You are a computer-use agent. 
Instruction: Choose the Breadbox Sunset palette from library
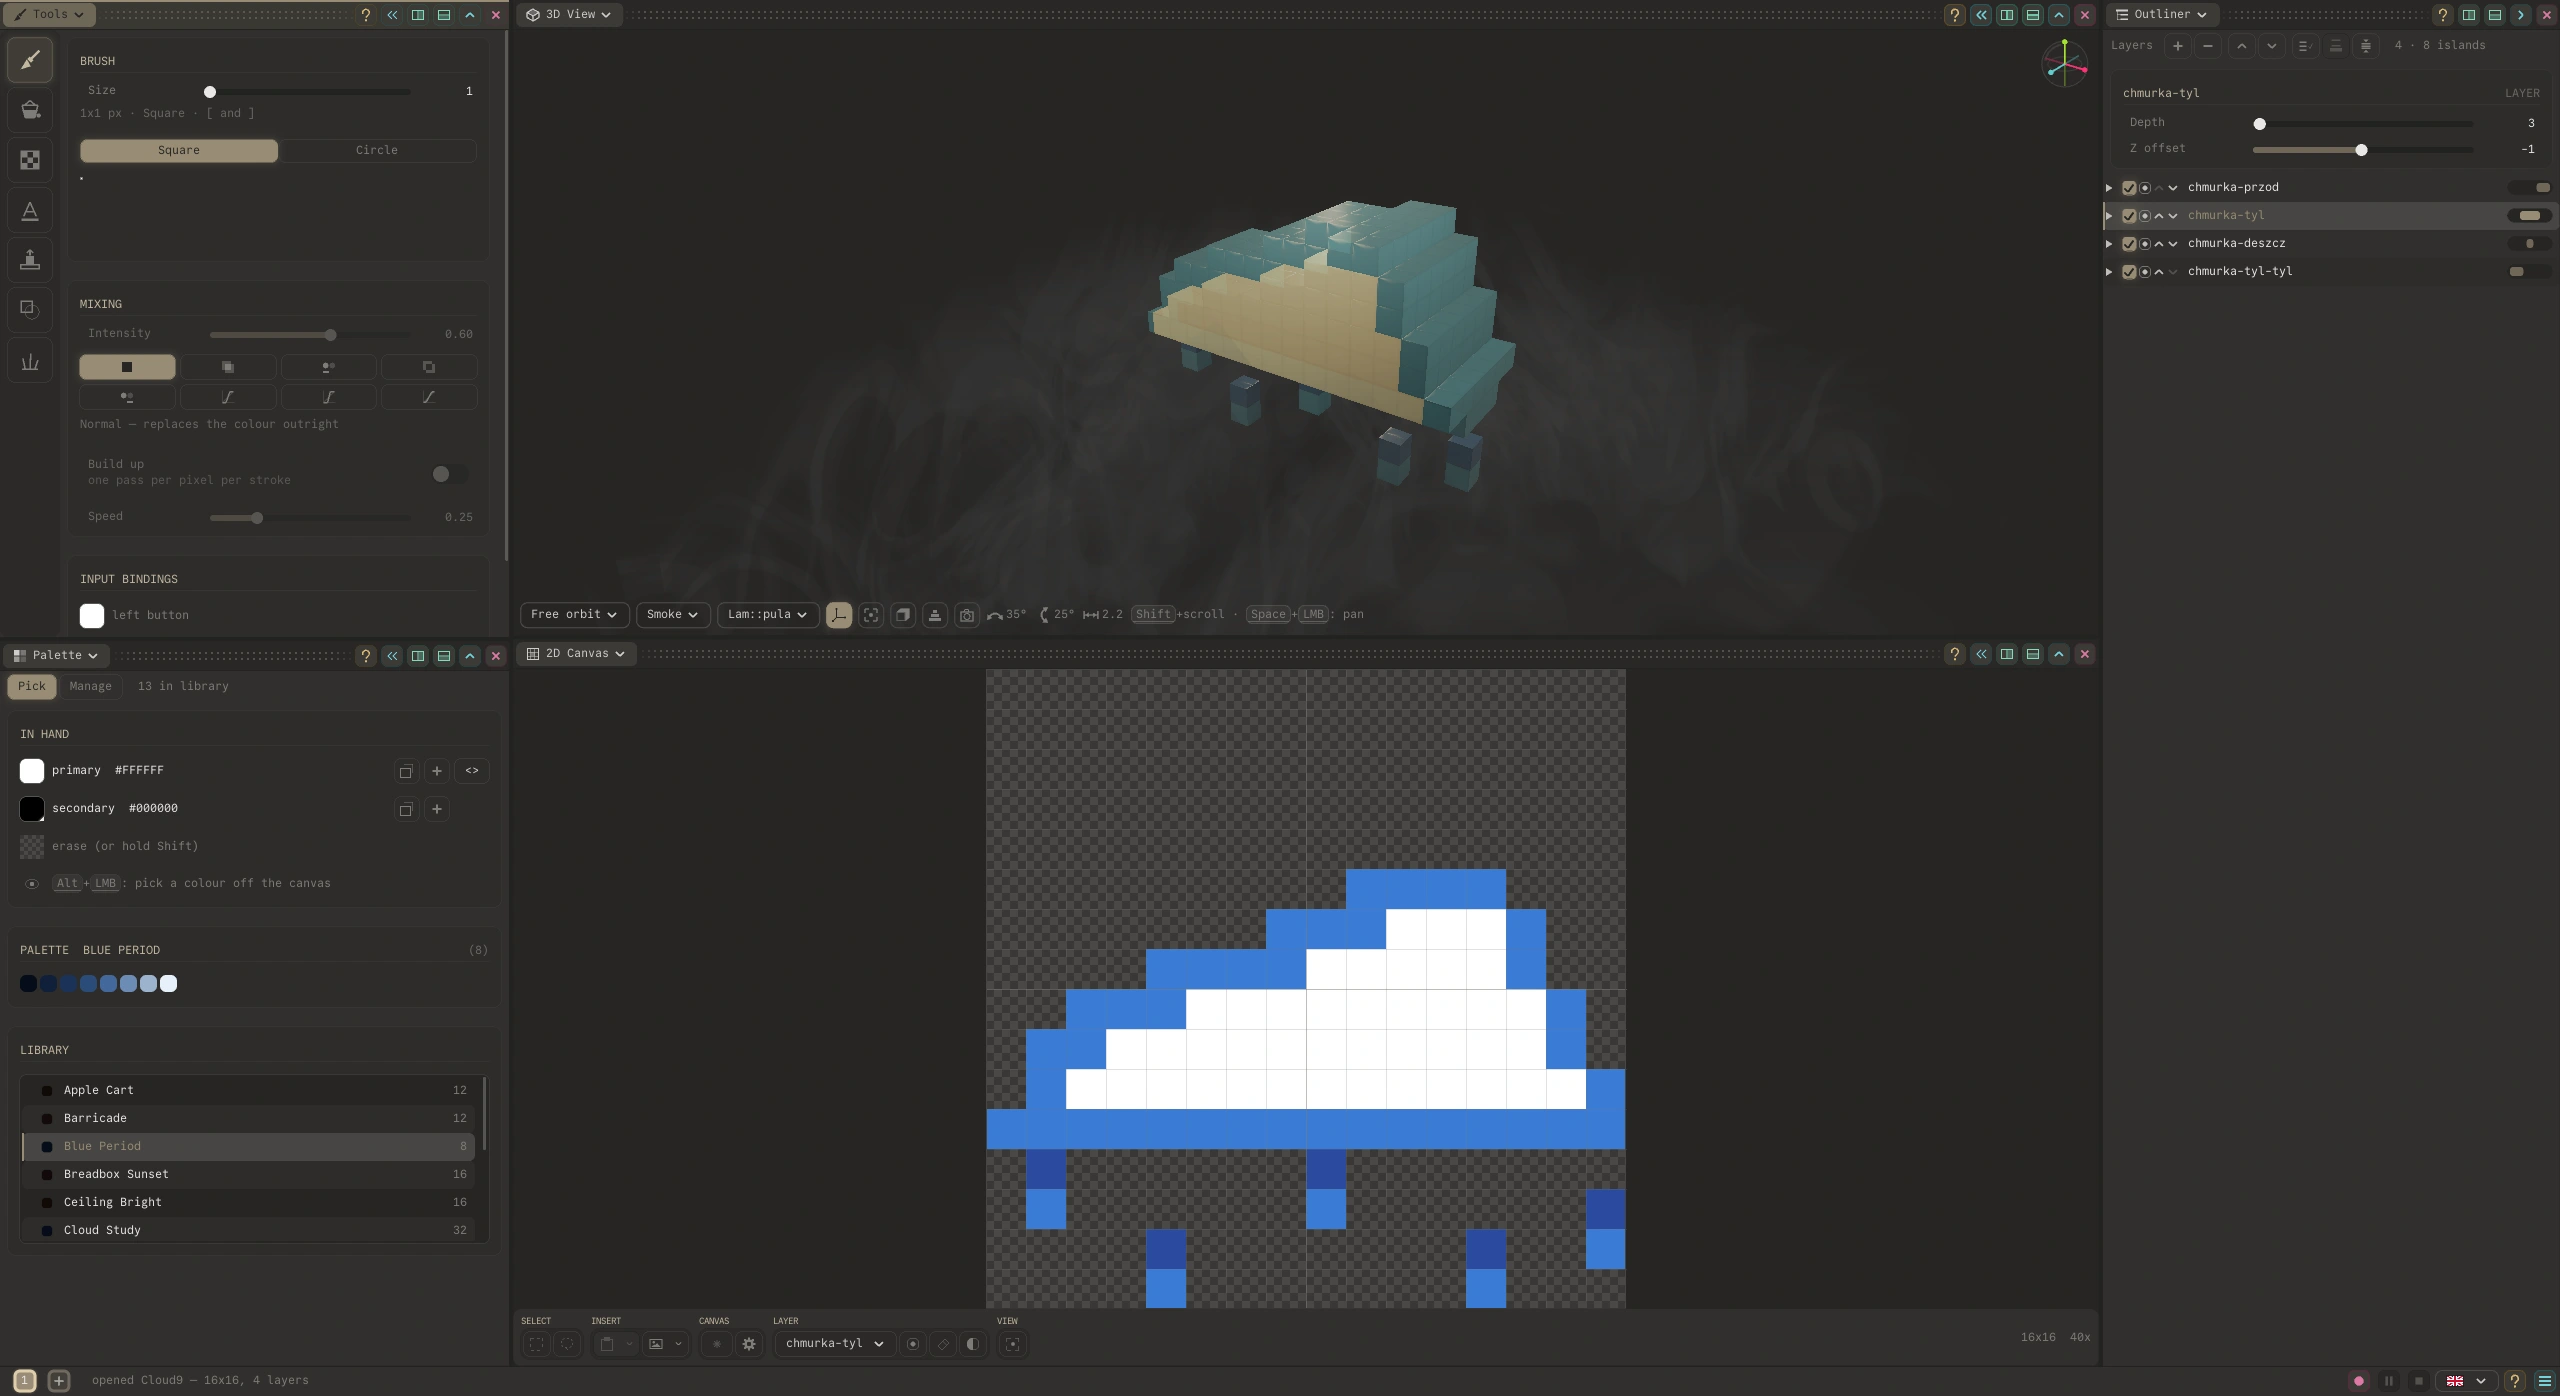248,1174
